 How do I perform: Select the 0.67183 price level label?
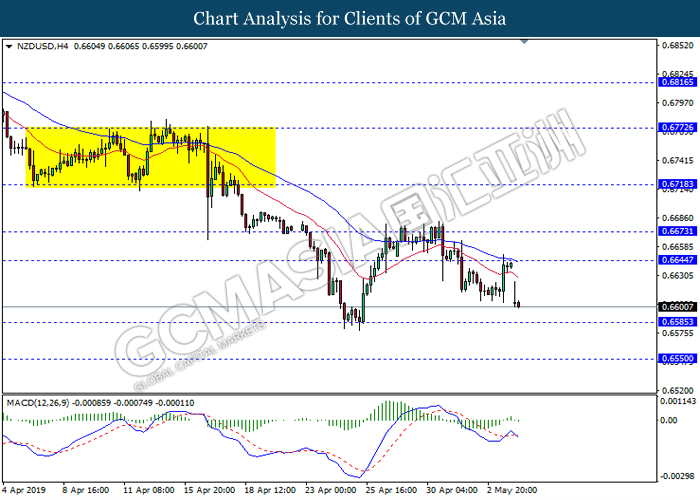tap(677, 184)
